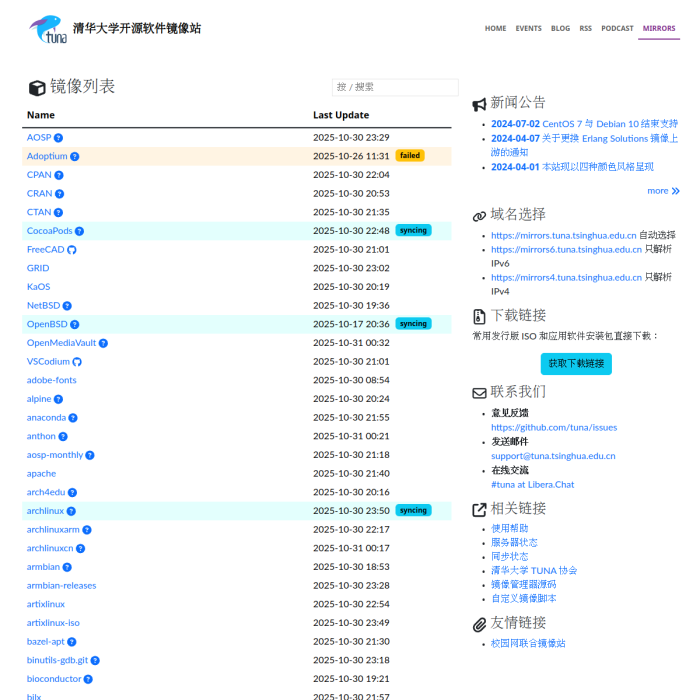Open the mirrors6 IPv6 domain link

click(x=566, y=250)
